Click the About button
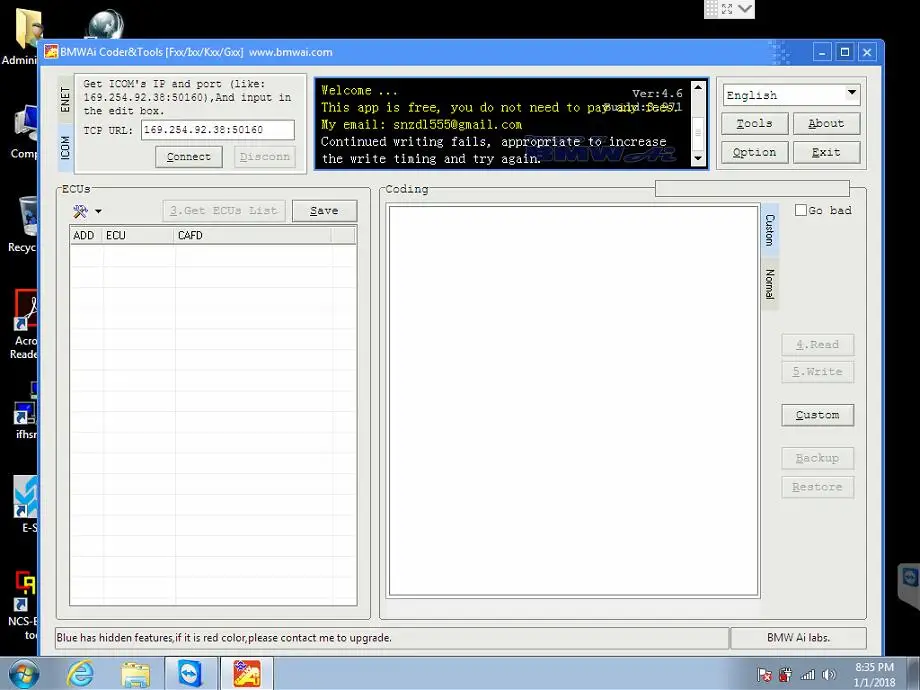This screenshot has width=920, height=690. click(x=826, y=124)
